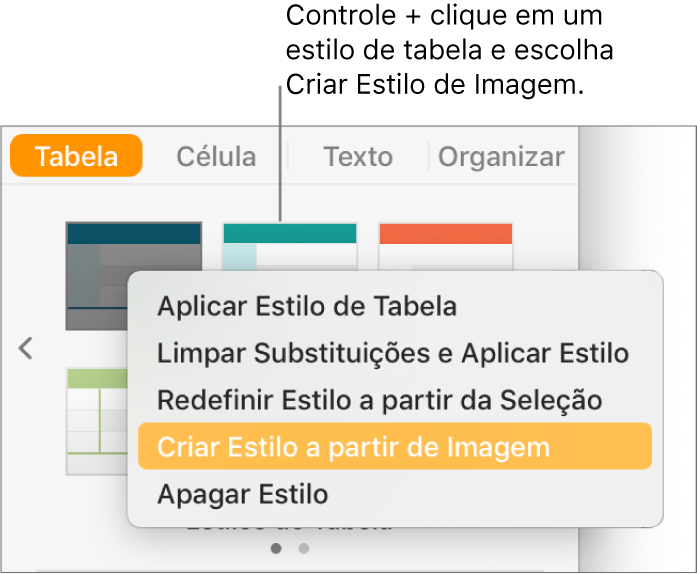Choose Aplicar Estilo de Tabela
697x574 pixels.
tap(307, 306)
